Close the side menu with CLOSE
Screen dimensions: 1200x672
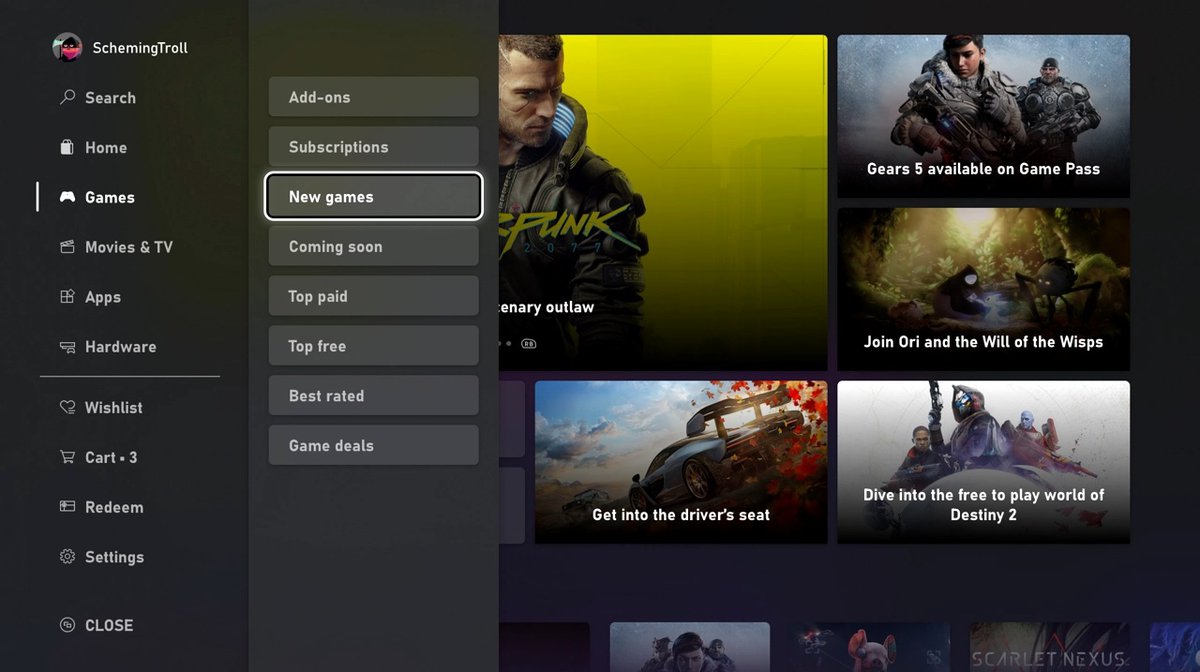click(x=97, y=625)
